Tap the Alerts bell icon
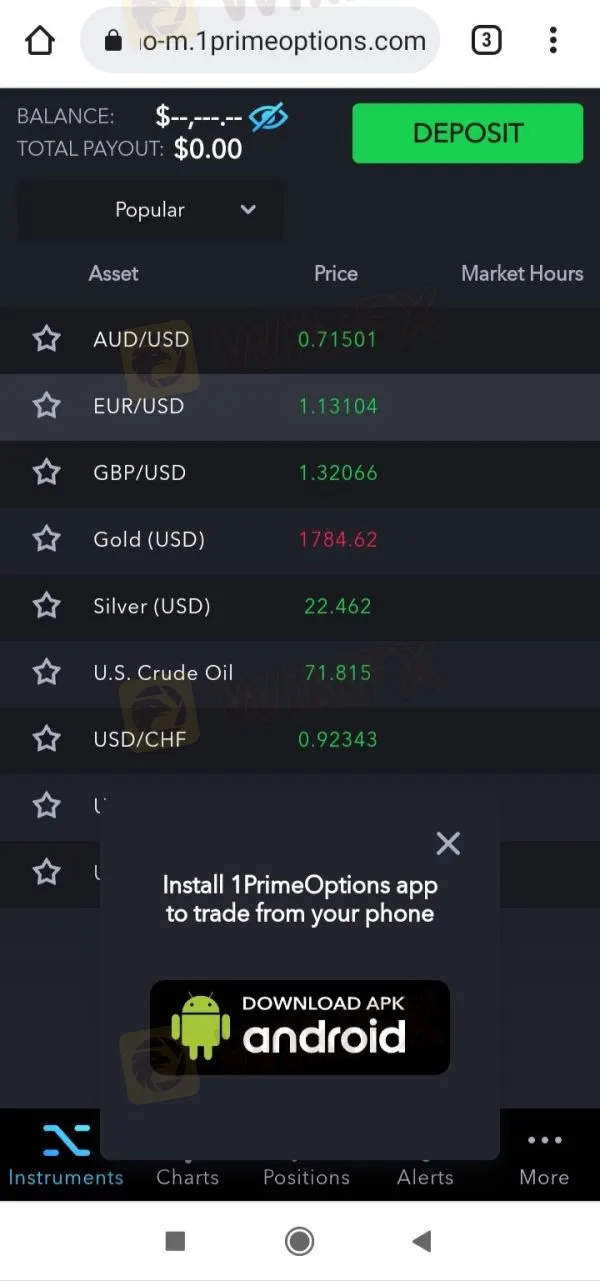The image size is (600, 1281). coord(424,1140)
